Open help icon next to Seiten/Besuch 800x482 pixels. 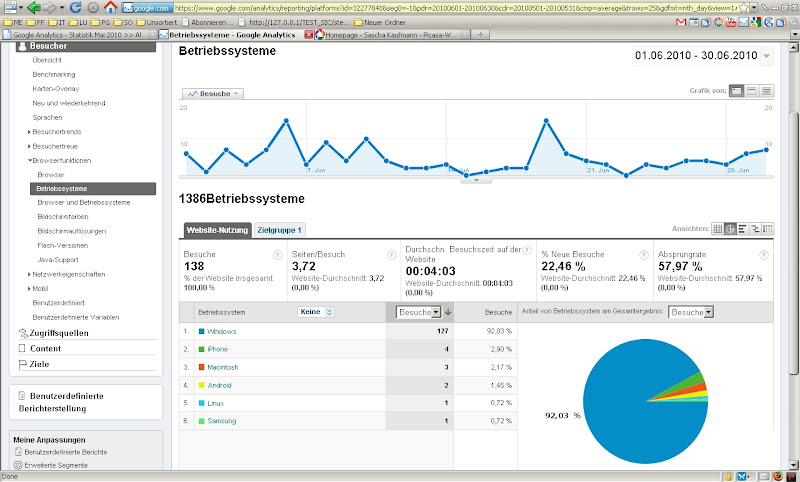coord(391,255)
